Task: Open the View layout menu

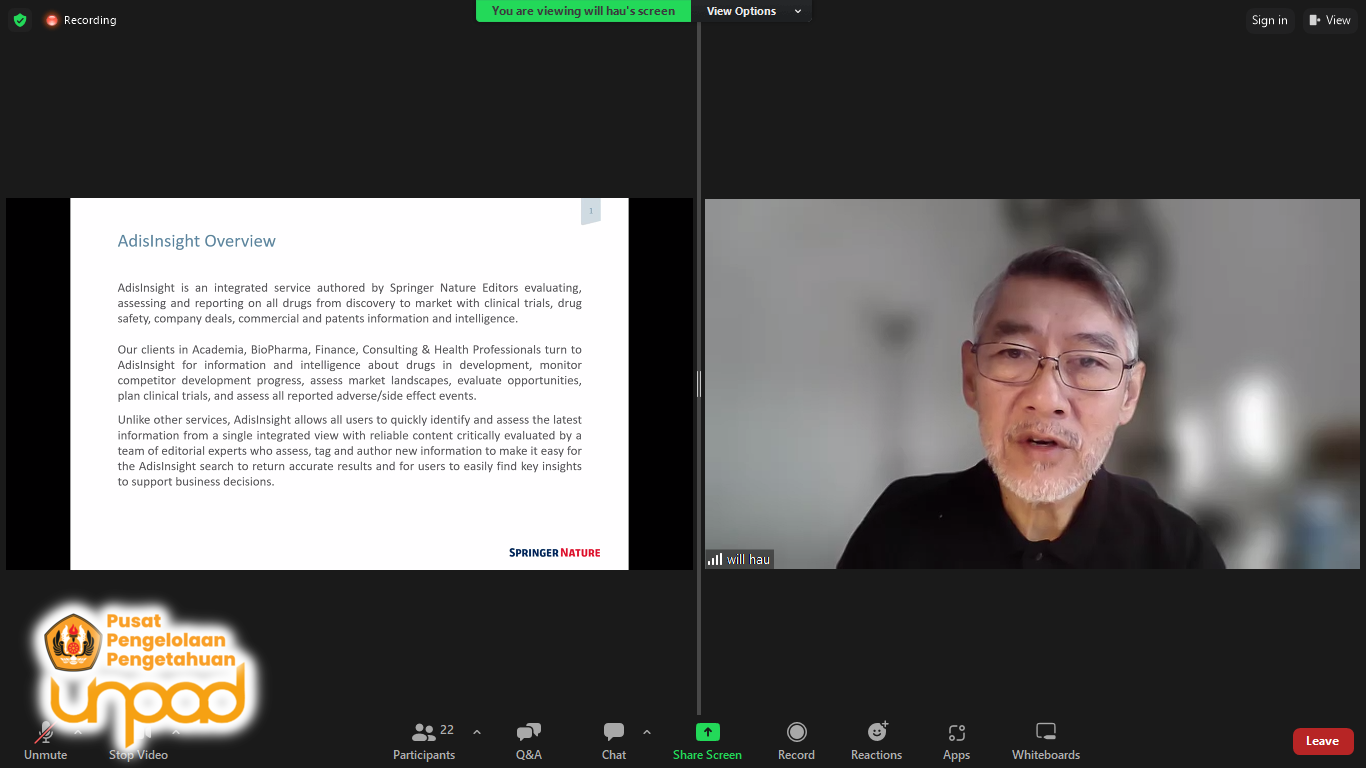Action: [1329, 20]
